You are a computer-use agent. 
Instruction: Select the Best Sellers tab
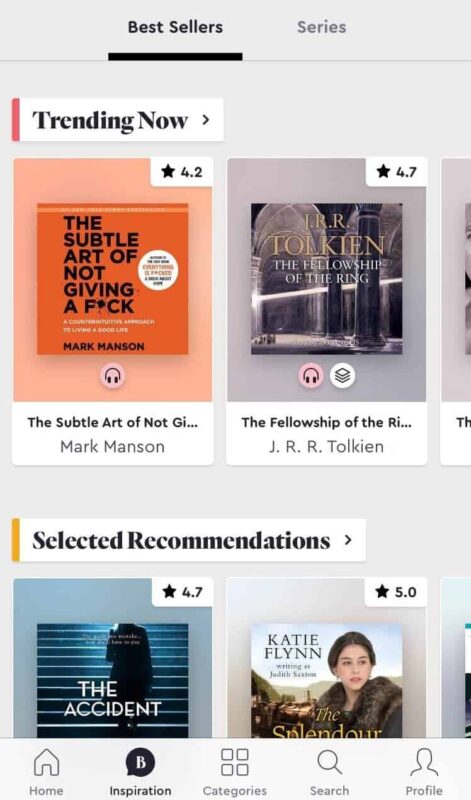click(175, 27)
